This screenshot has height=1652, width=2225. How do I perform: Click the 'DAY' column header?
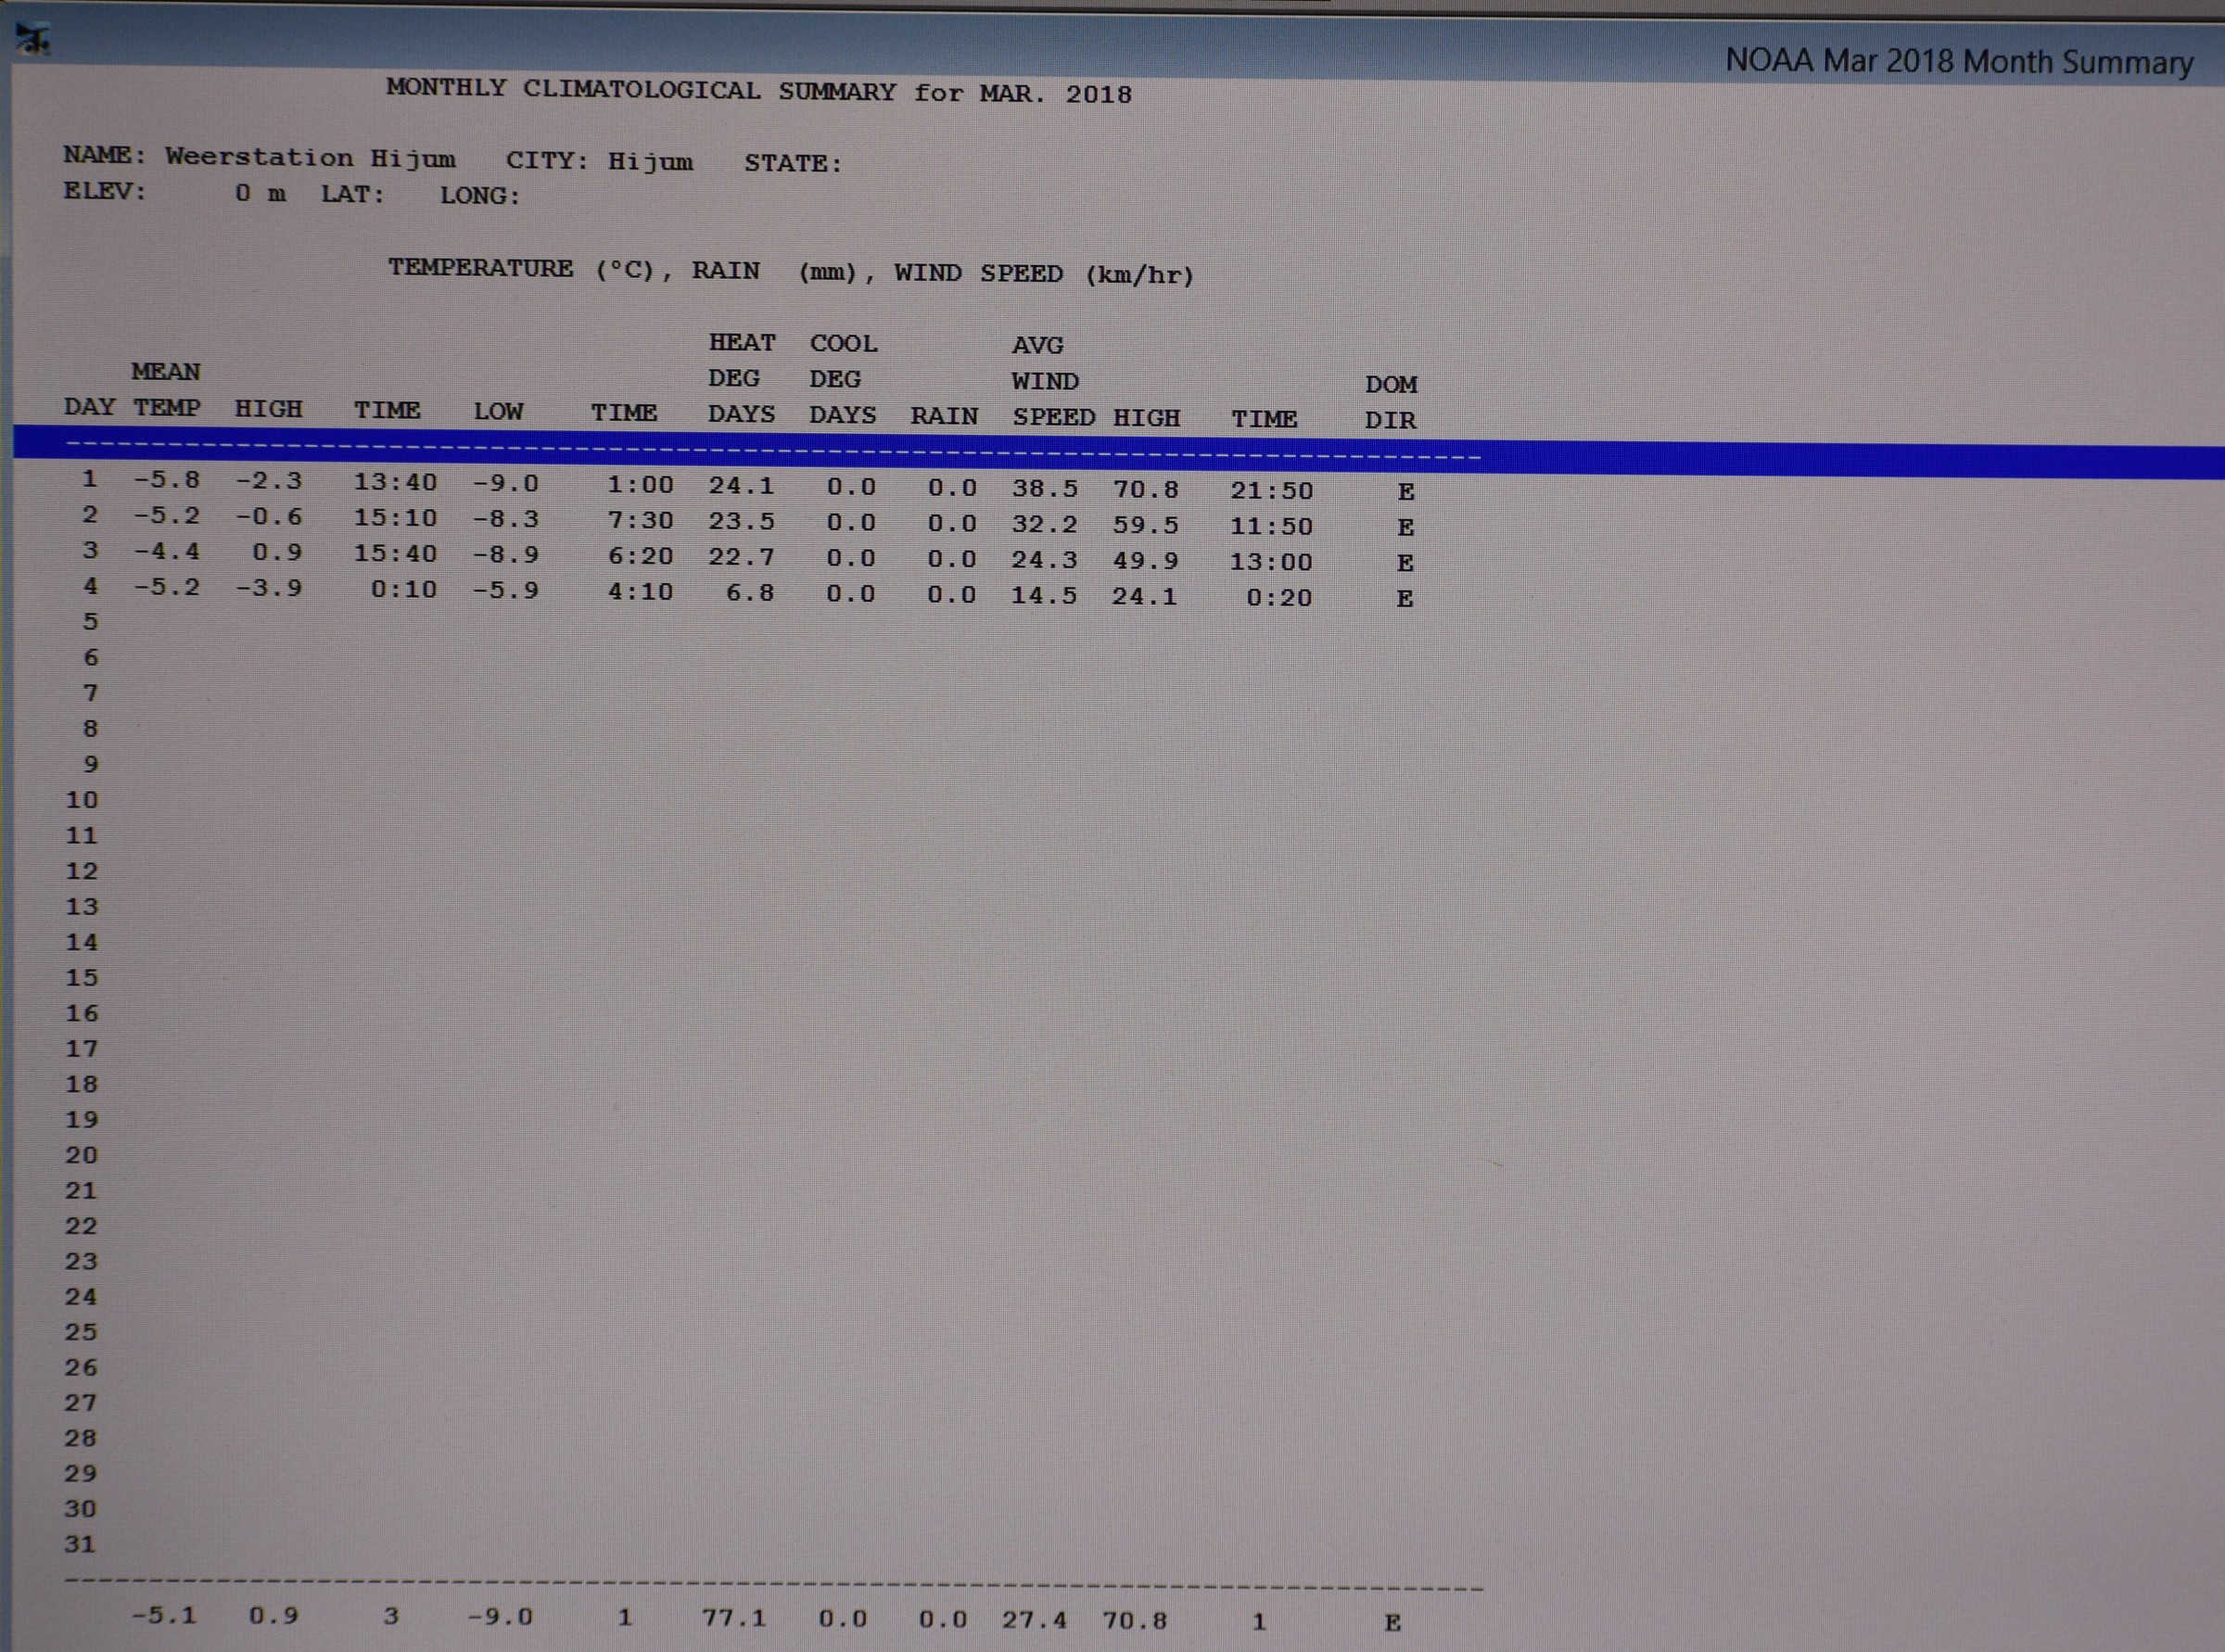click(x=89, y=407)
